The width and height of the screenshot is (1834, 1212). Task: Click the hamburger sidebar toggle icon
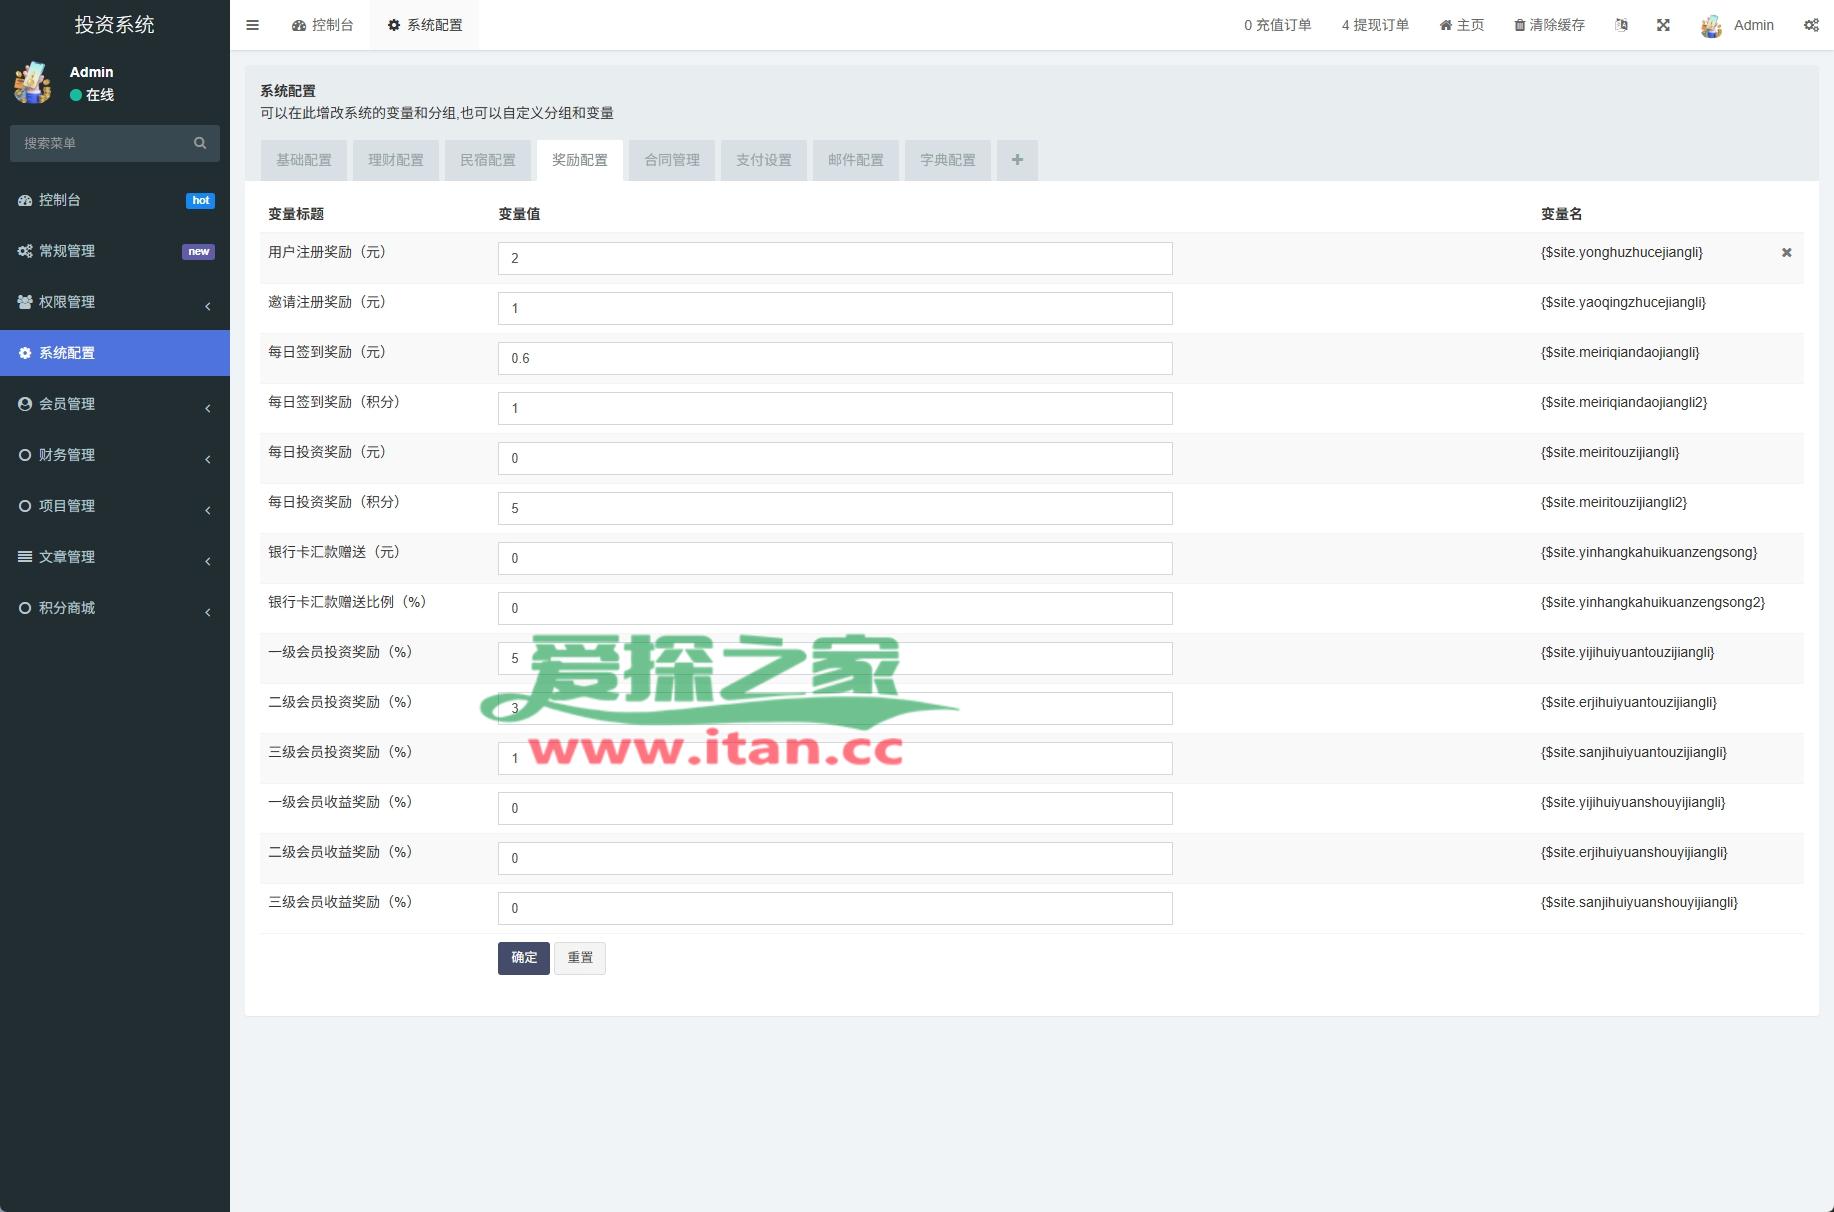(x=252, y=25)
